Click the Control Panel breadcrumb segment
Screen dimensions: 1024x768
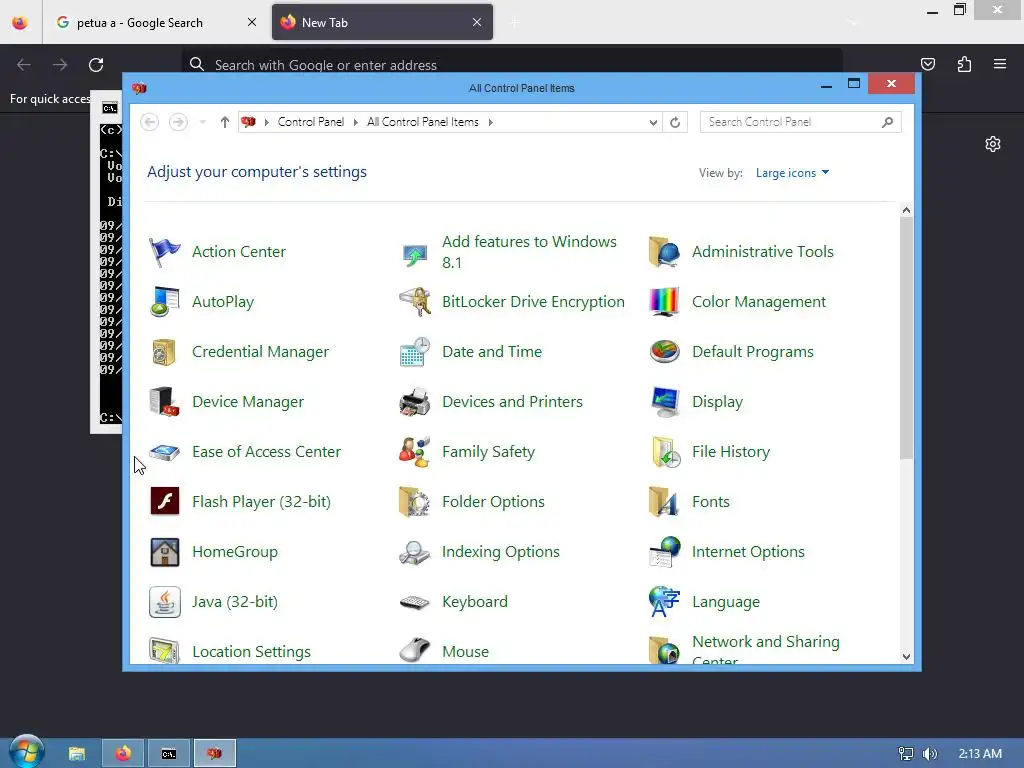(310, 122)
